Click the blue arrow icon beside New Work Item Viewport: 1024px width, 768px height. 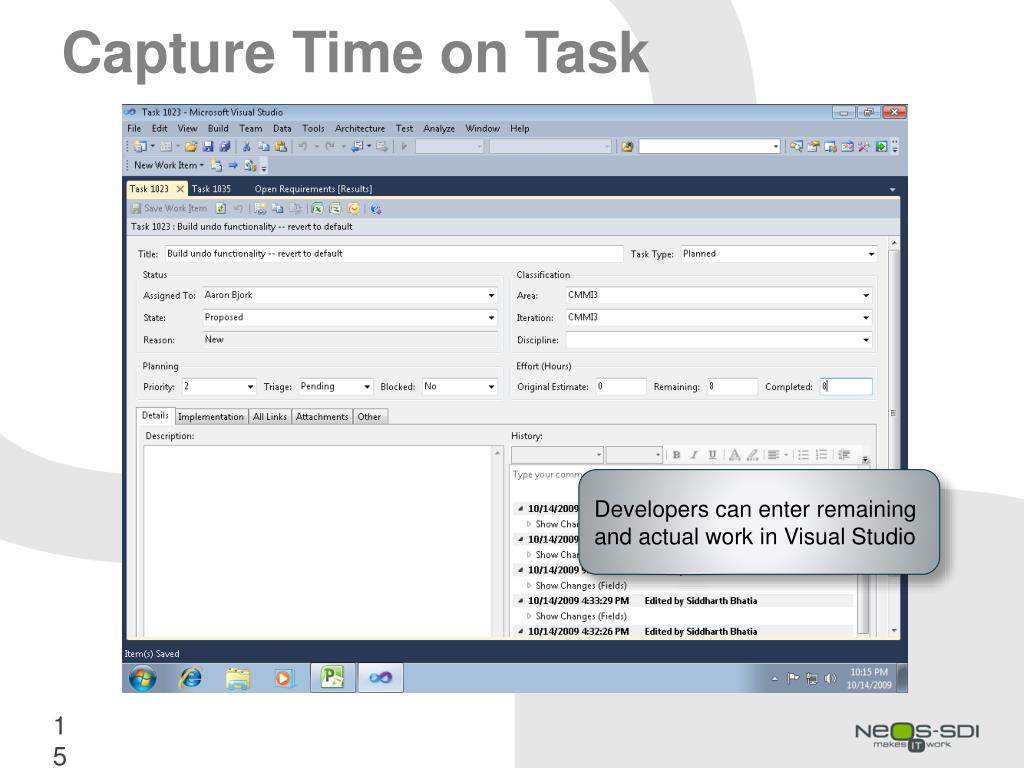pos(232,166)
